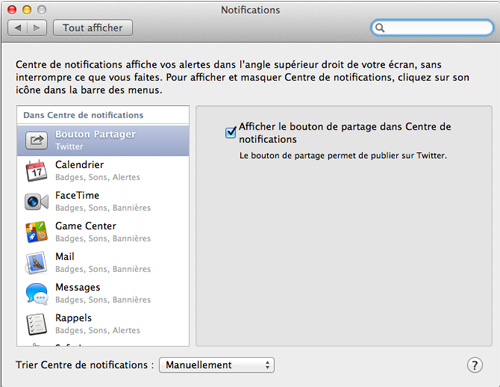Click the Game Center icon
500x387 pixels.
pyautogui.click(x=36, y=232)
